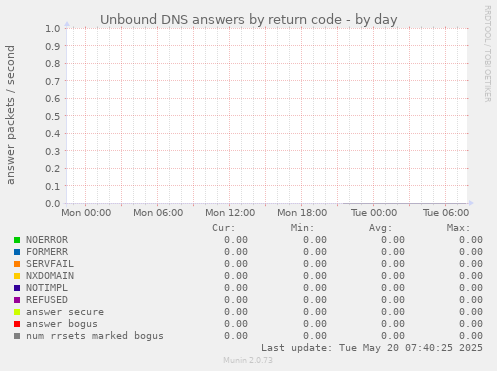Click NXDOMAIN's Avg value 0.00
The height and width of the screenshot is (371, 497).
tap(393, 276)
